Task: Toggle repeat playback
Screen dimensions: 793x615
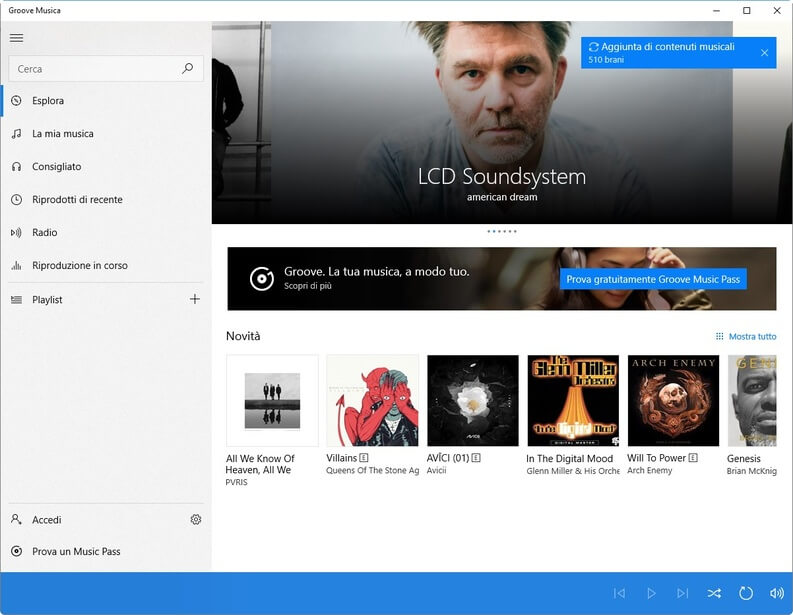Action: click(x=746, y=593)
